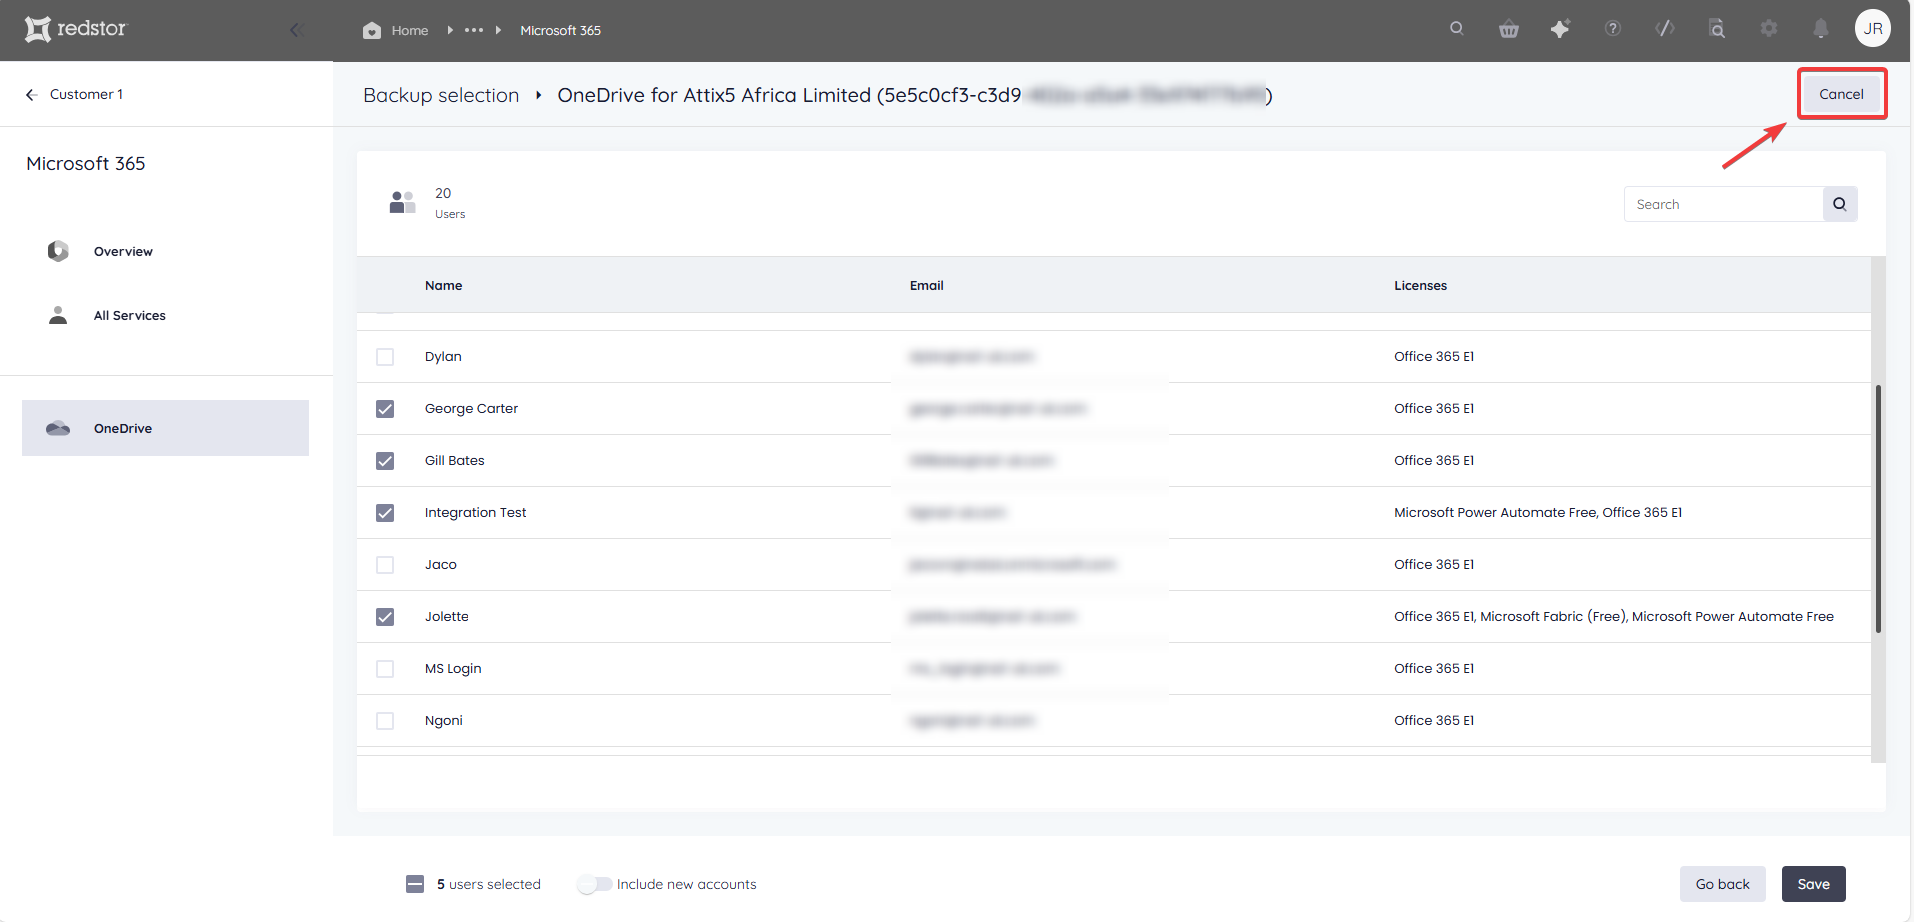1914x922 pixels.
Task: Click the user list vertical scrollbar
Action: pos(1878,508)
